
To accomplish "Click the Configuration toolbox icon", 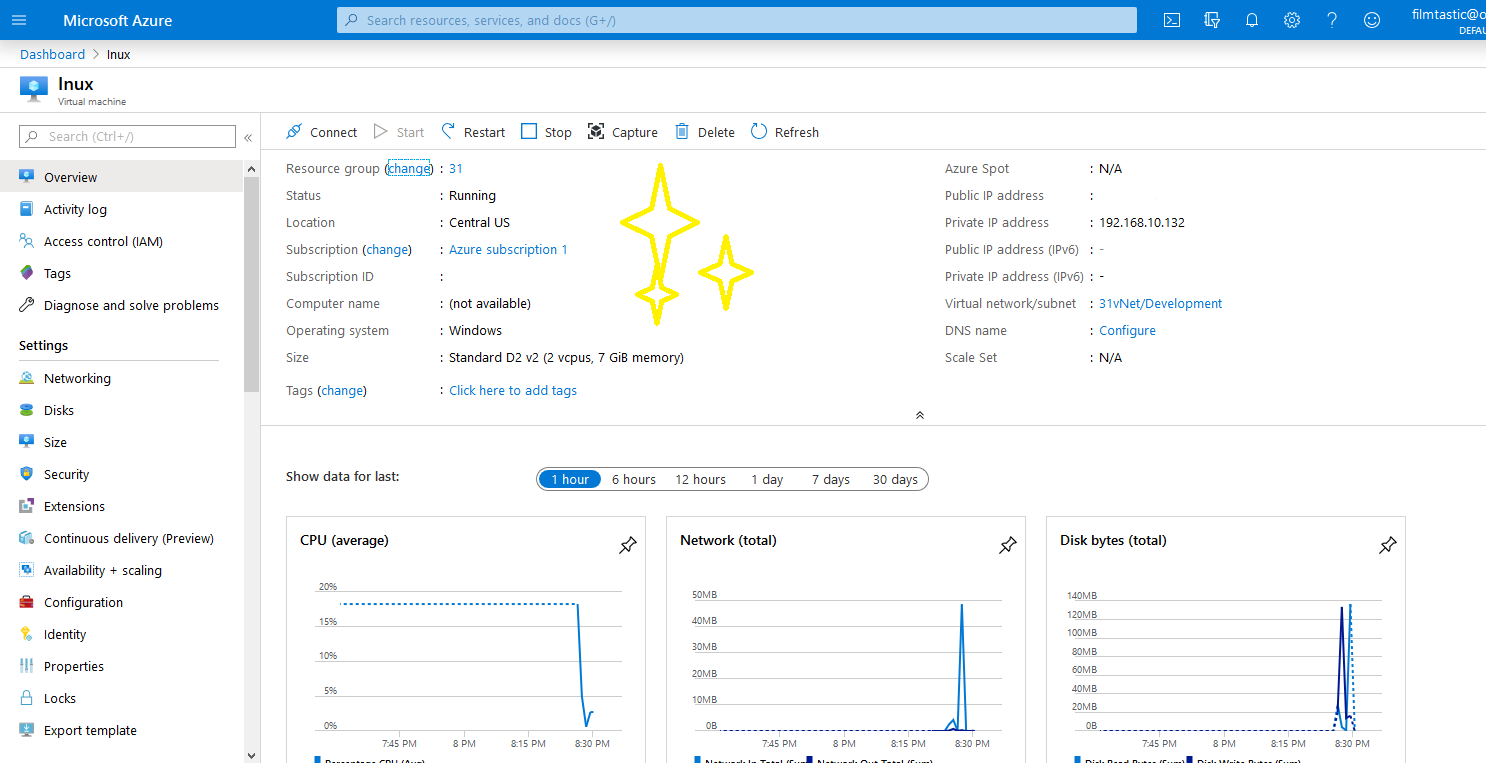I will 27,602.
